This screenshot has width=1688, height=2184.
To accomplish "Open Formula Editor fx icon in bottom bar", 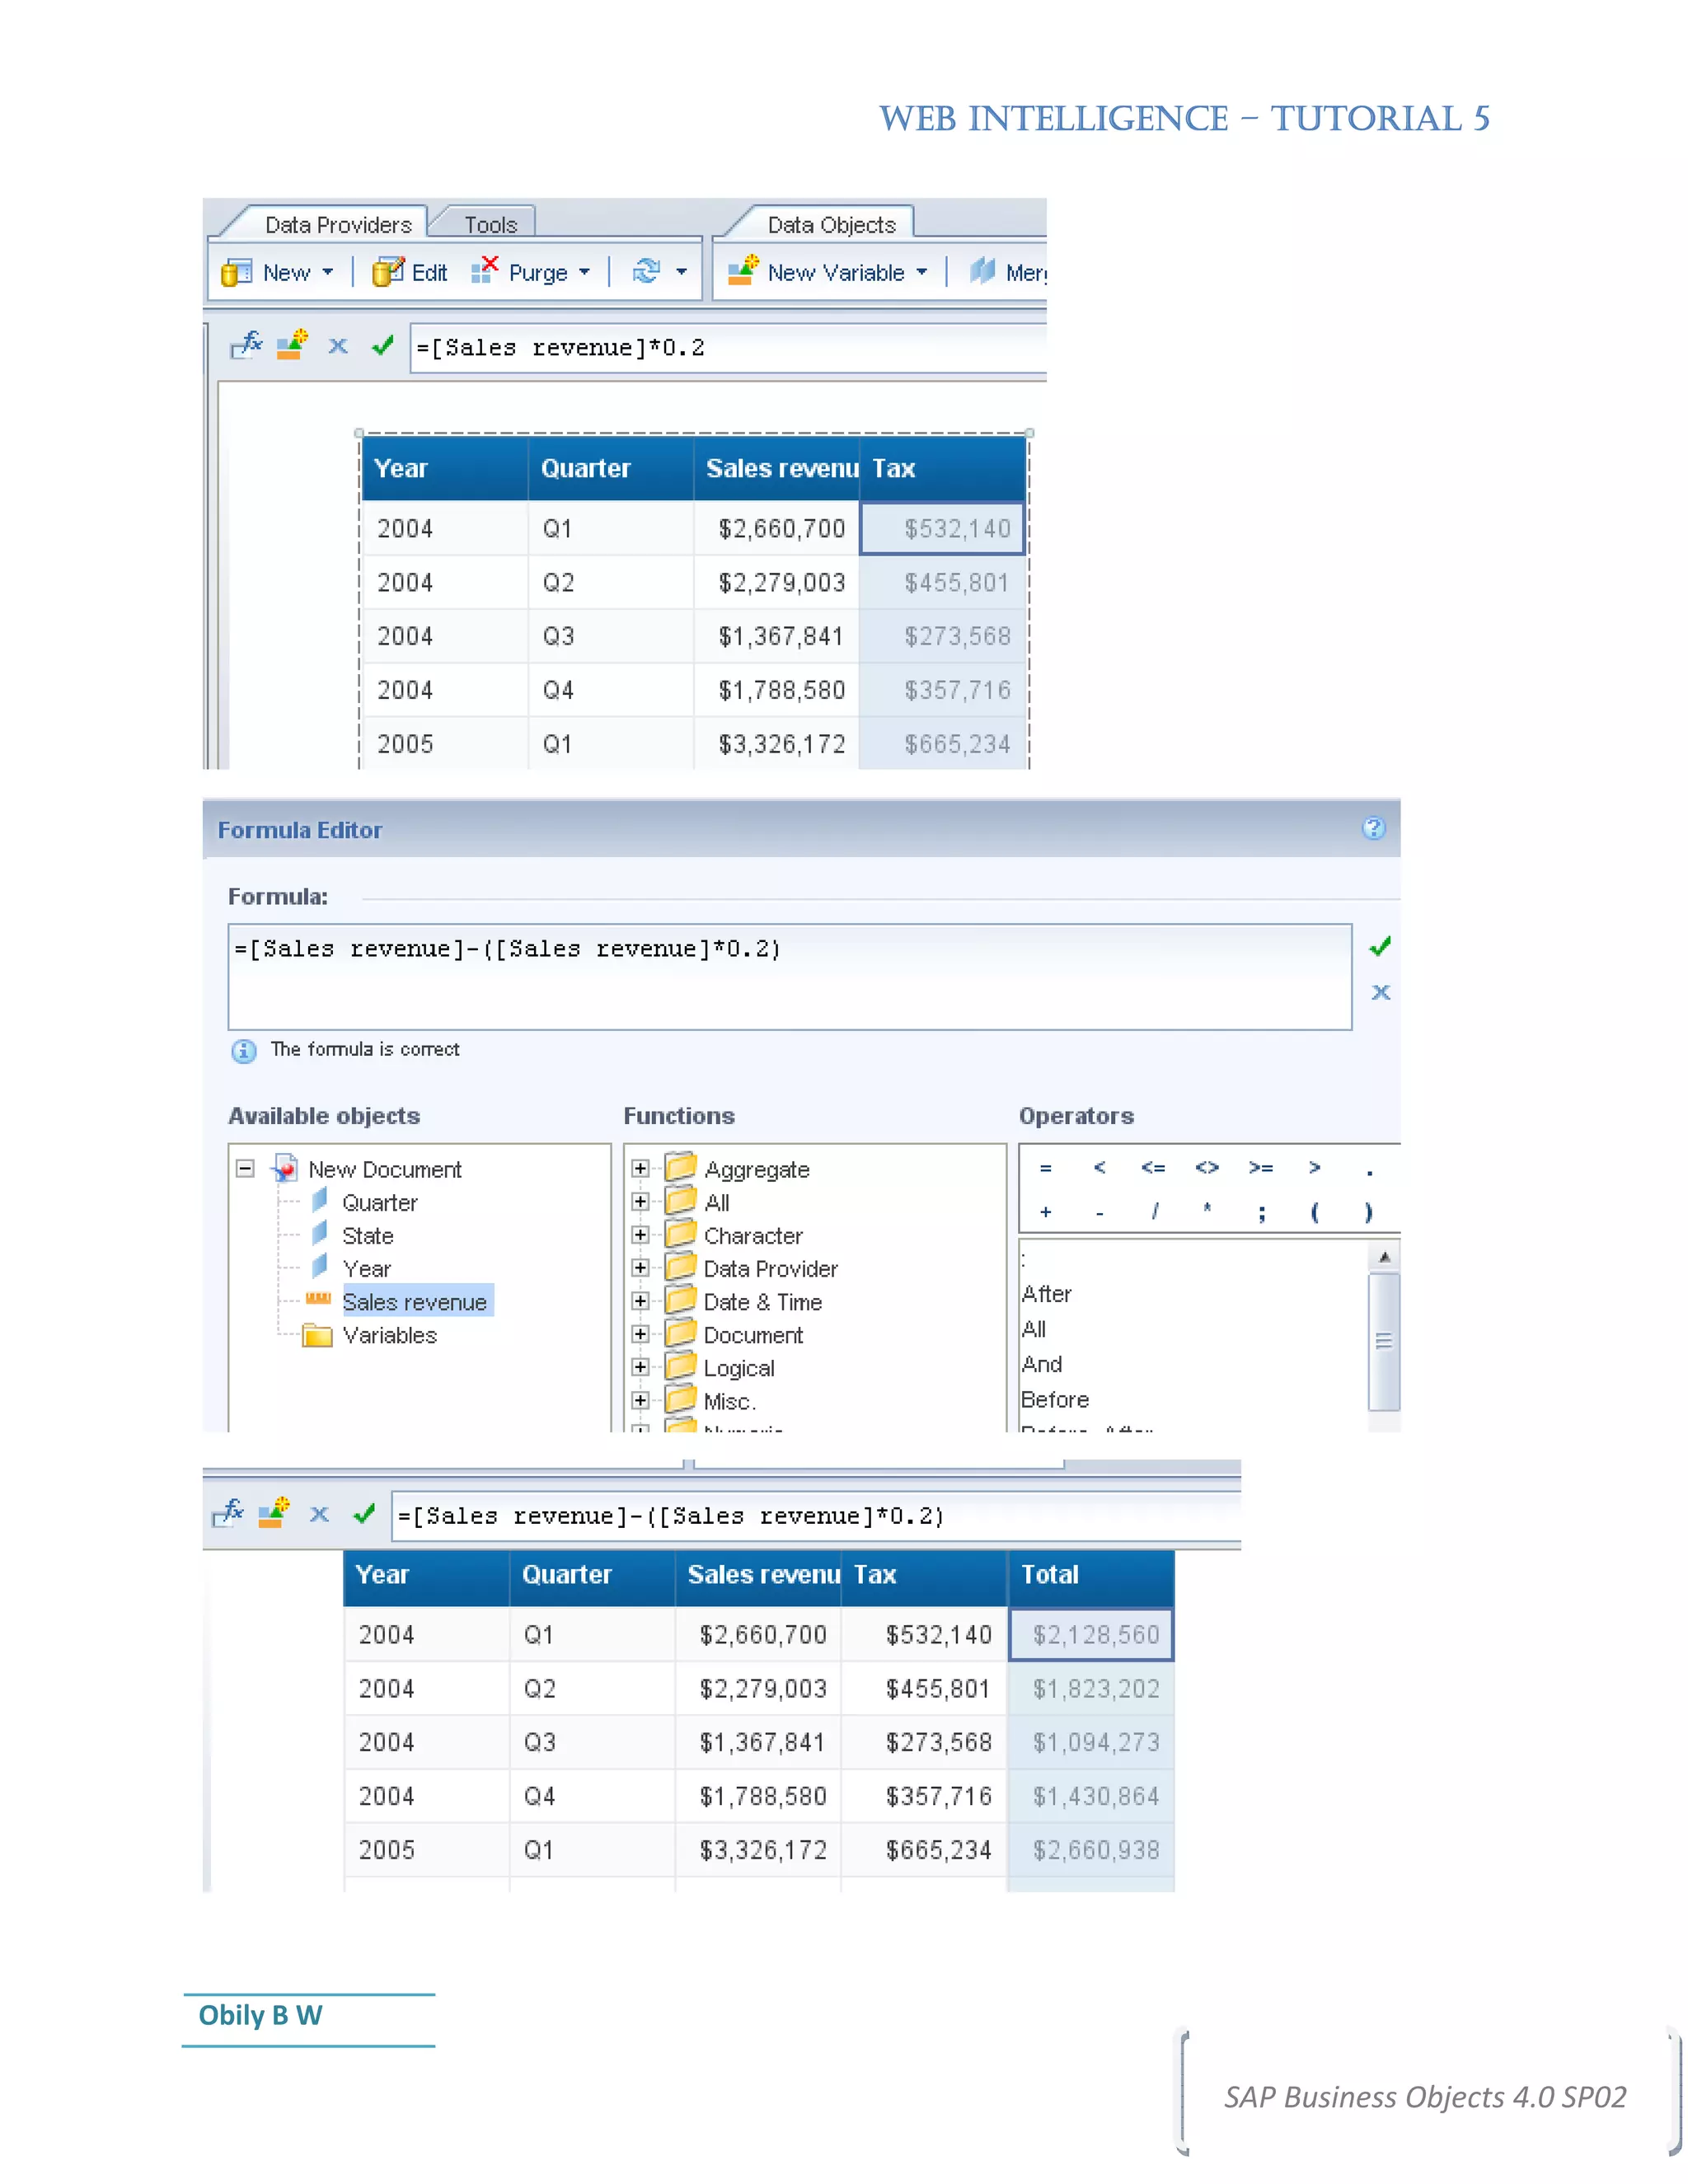I will click(x=228, y=1513).
